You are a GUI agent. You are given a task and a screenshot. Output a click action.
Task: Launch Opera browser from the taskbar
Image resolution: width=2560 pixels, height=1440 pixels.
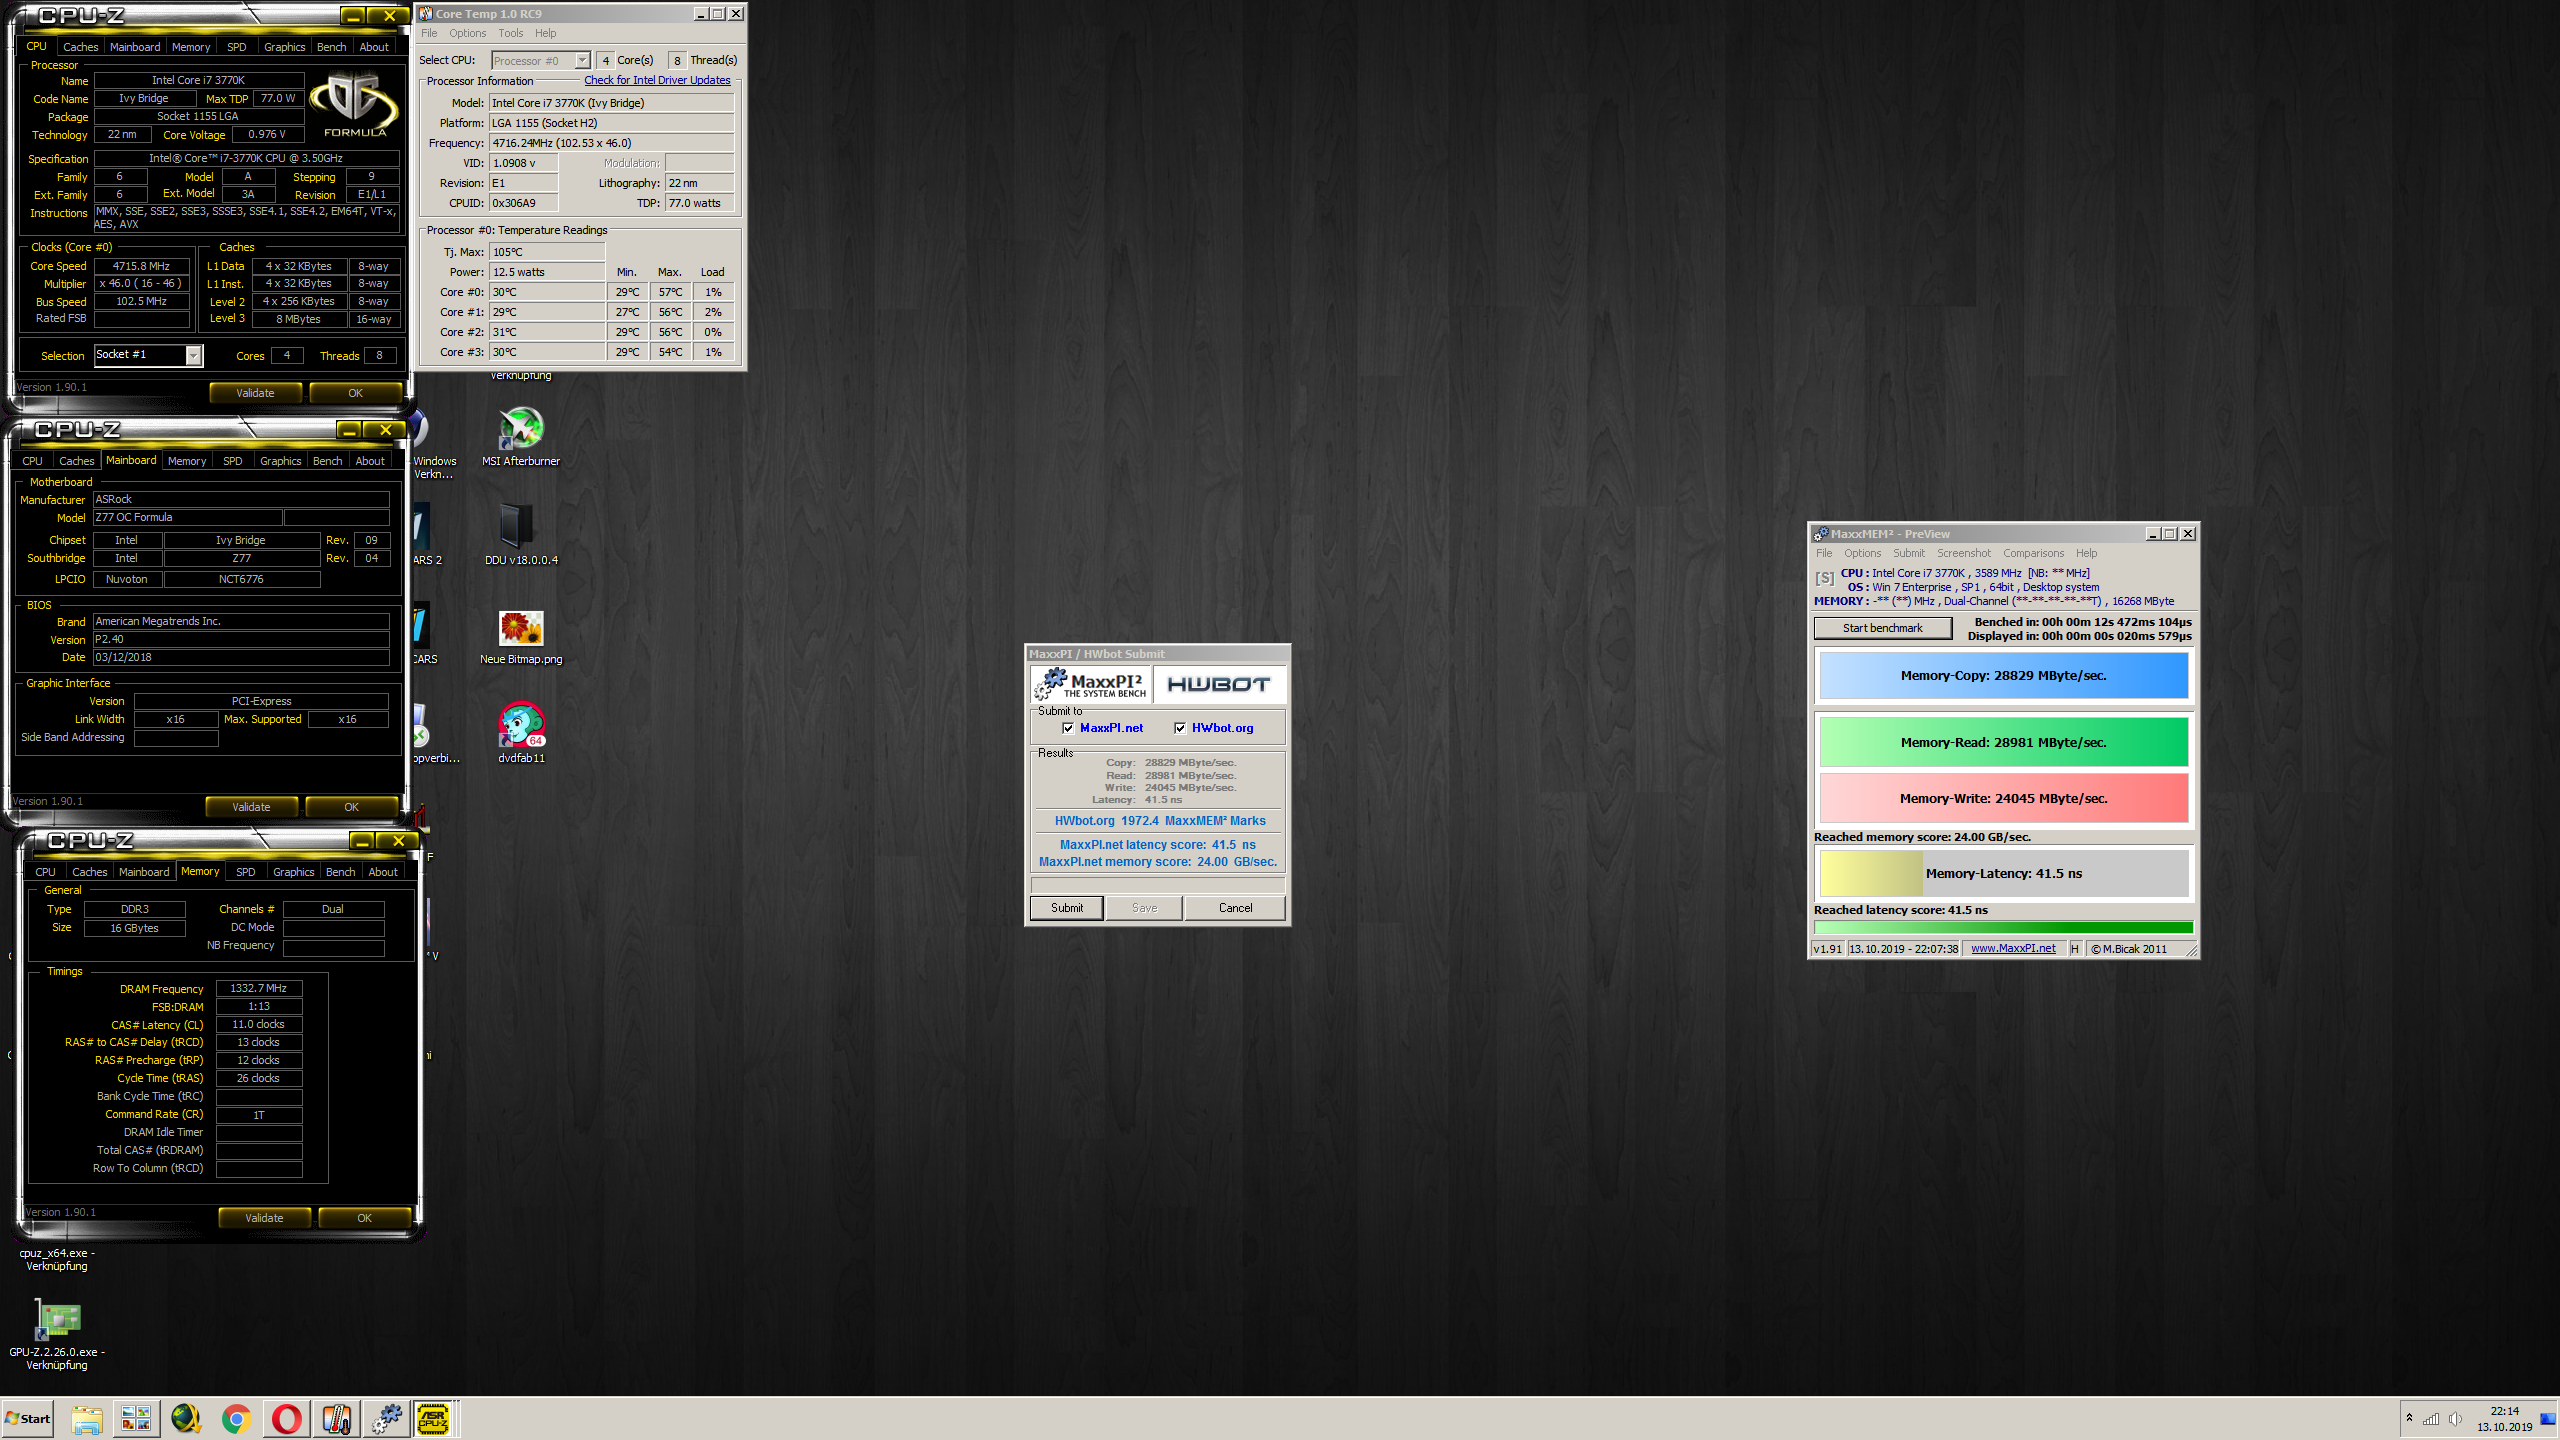pos(286,1418)
